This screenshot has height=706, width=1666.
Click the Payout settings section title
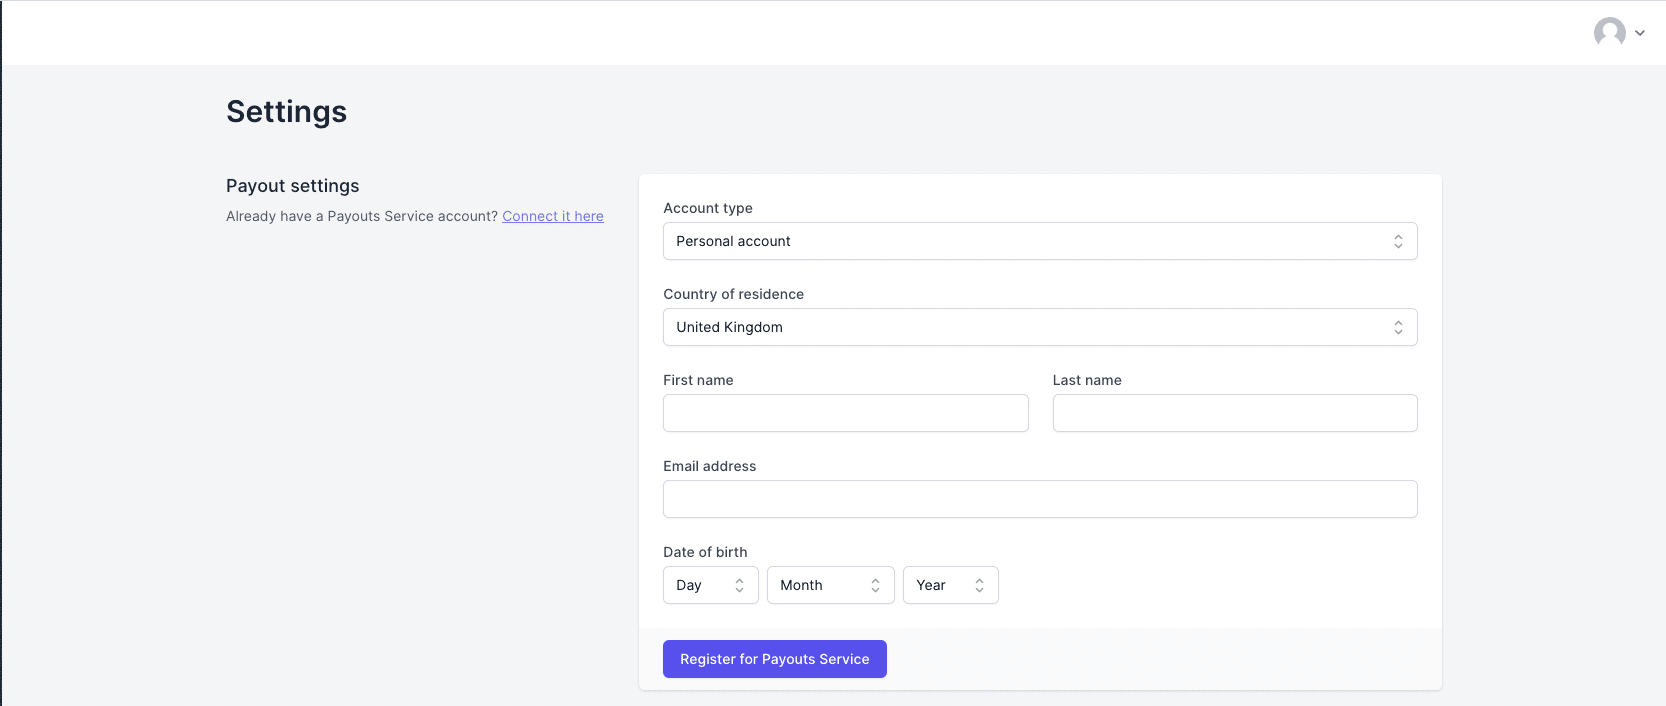coord(293,186)
